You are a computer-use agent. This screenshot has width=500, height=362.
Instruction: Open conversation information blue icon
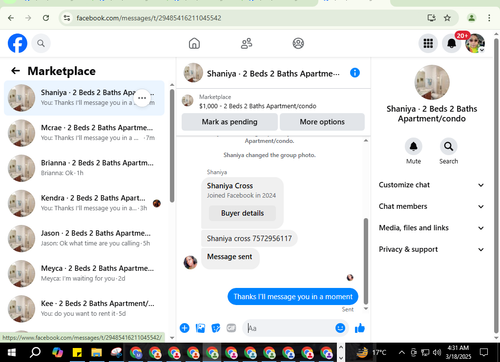(355, 73)
